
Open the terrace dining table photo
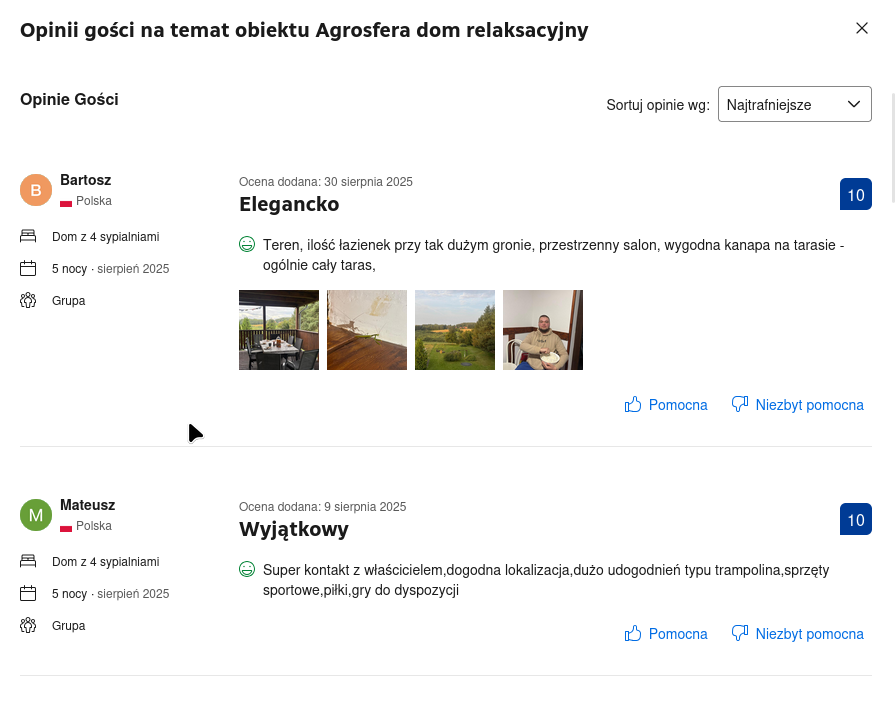click(x=279, y=330)
